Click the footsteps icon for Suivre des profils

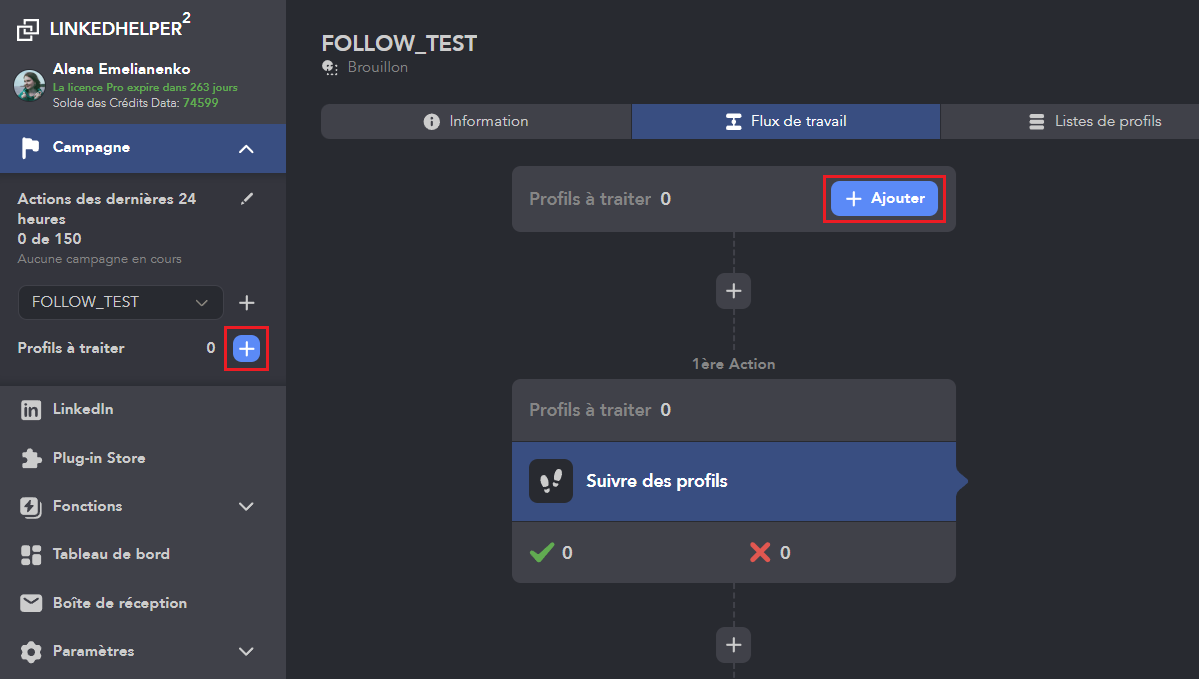point(551,481)
